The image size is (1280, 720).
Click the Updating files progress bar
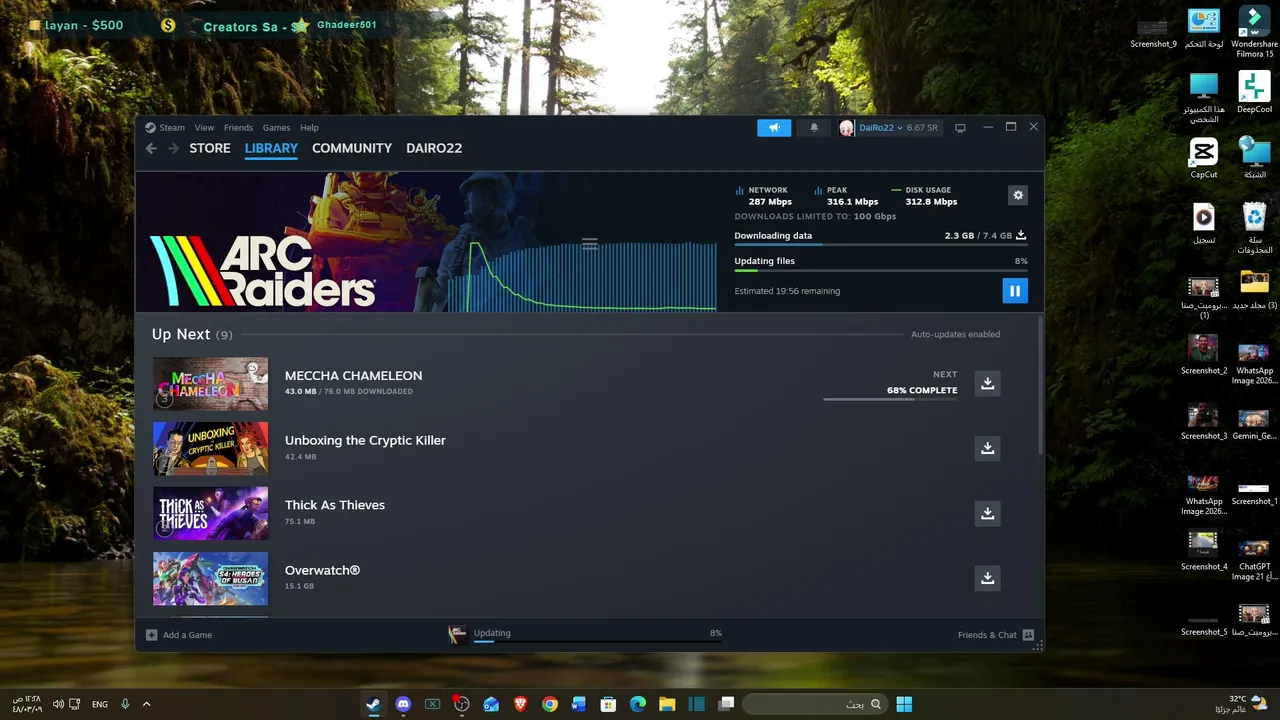click(880, 270)
